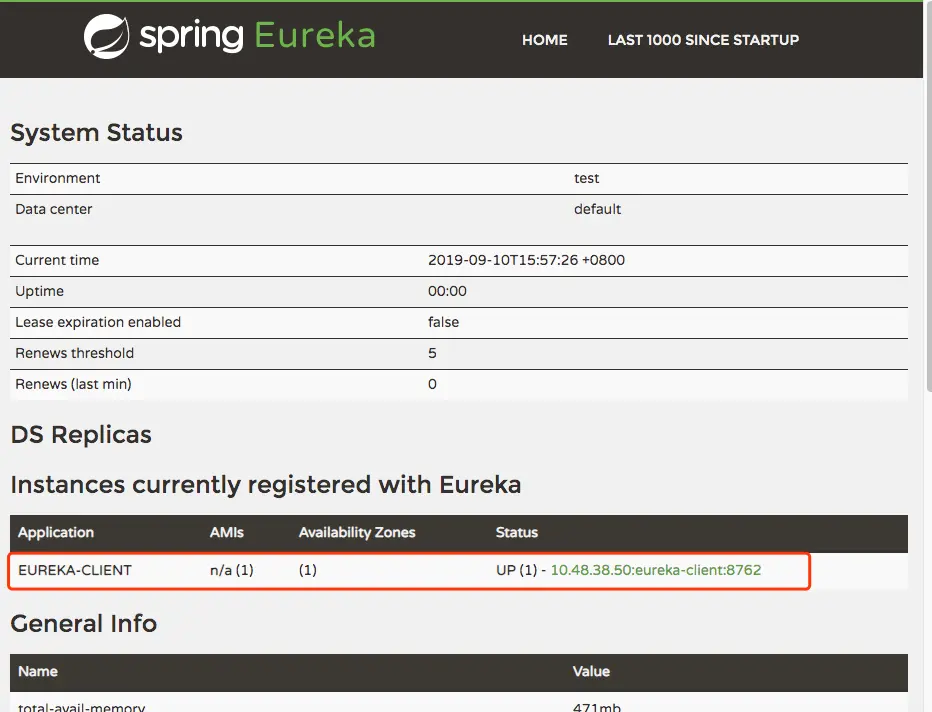
Task: Open LAST 1000 SINCE STARTUP page
Action: [703, 40]
